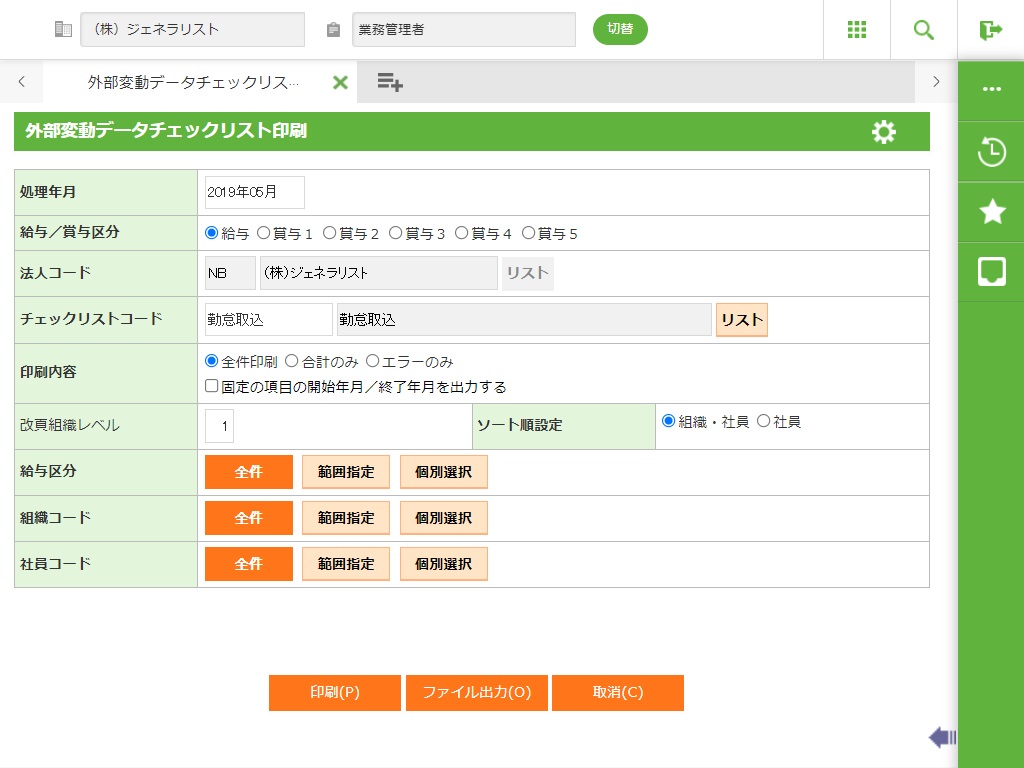Open the apps grid menu icon
The image size is (1024, 768).
click(856, 30)
